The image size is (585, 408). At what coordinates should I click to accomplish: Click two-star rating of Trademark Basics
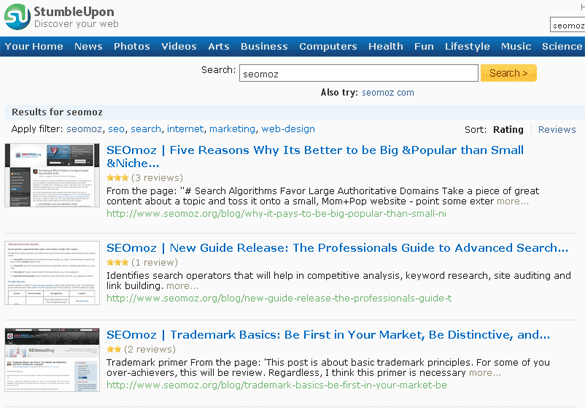click(x=114, y=349)
